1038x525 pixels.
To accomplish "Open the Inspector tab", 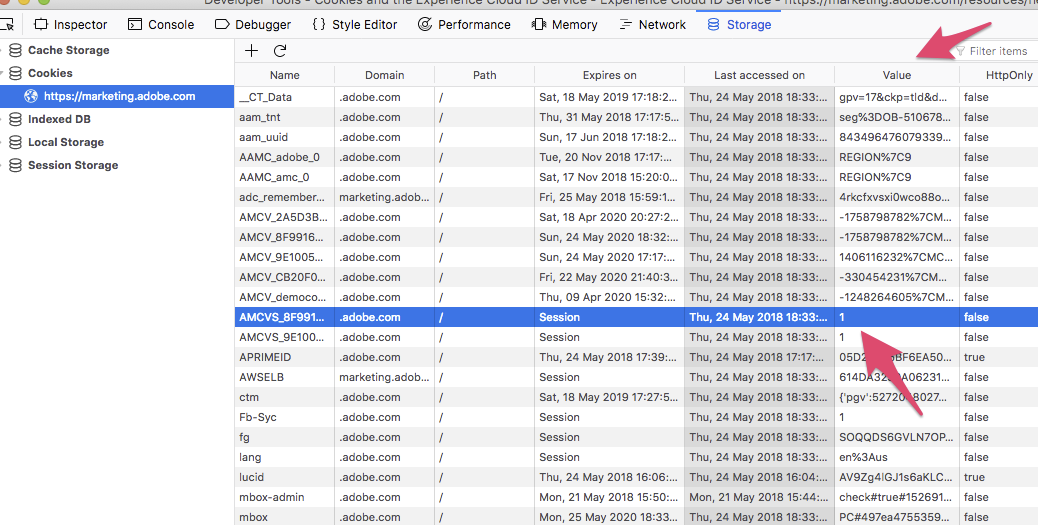I will pyautogui.click(x=71, y=24).
